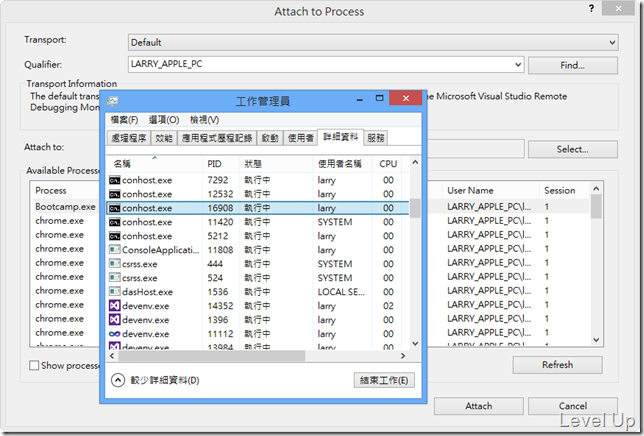Click the LOCAL SE... user name cell
The image size is (644, 436).
[341, 292]
